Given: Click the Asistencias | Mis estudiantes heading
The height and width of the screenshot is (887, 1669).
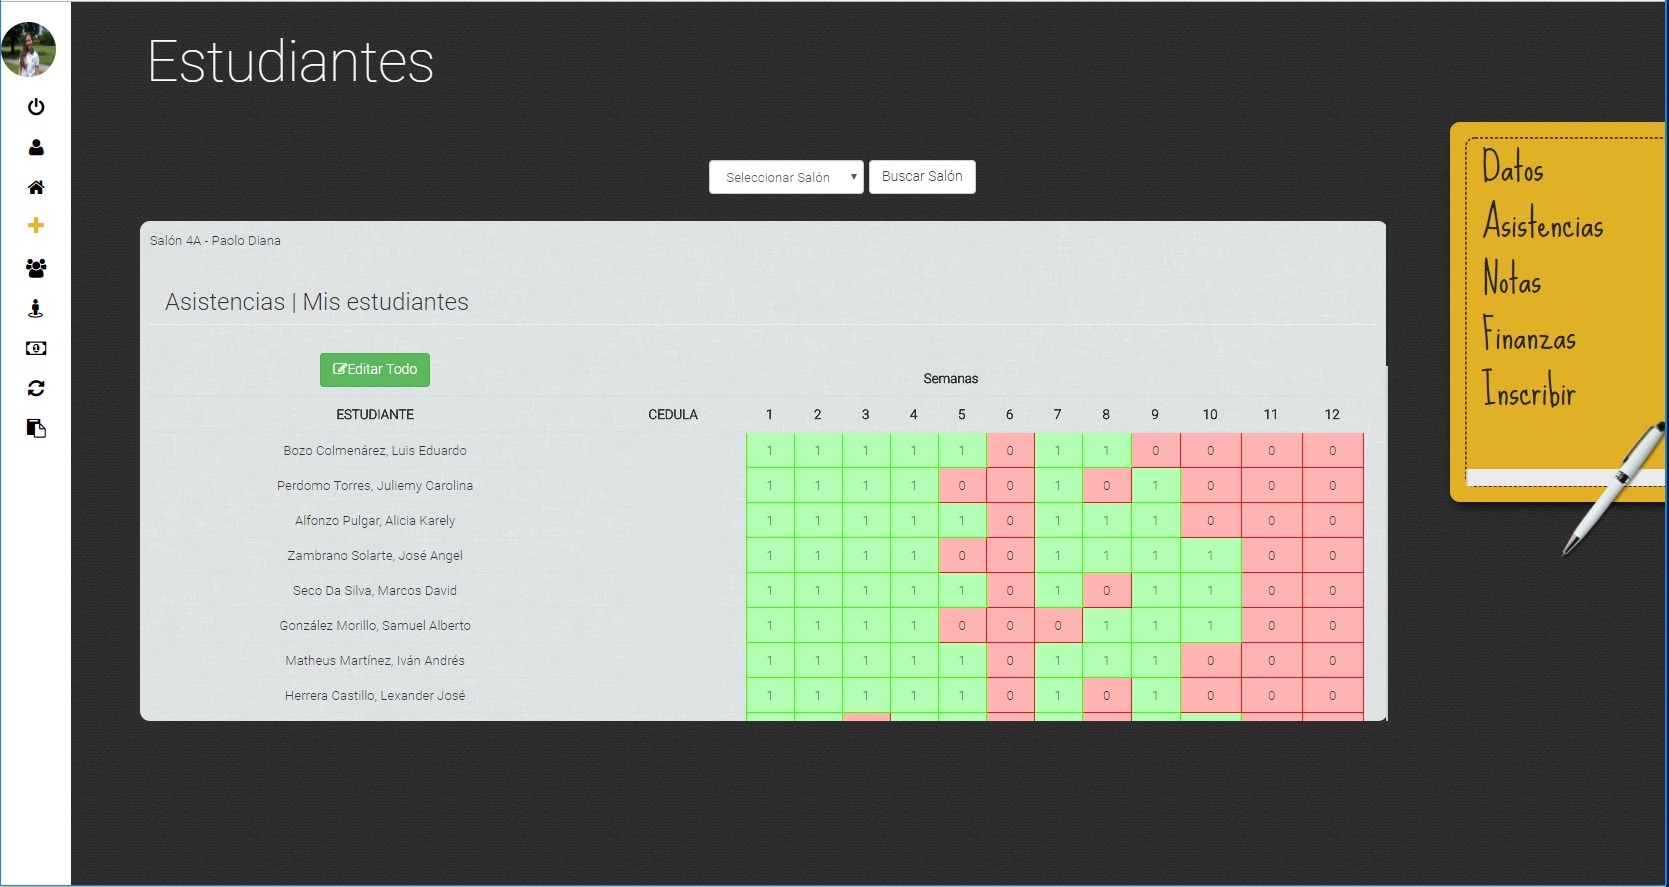Looking at the screenshot, I should coord(317,302).
